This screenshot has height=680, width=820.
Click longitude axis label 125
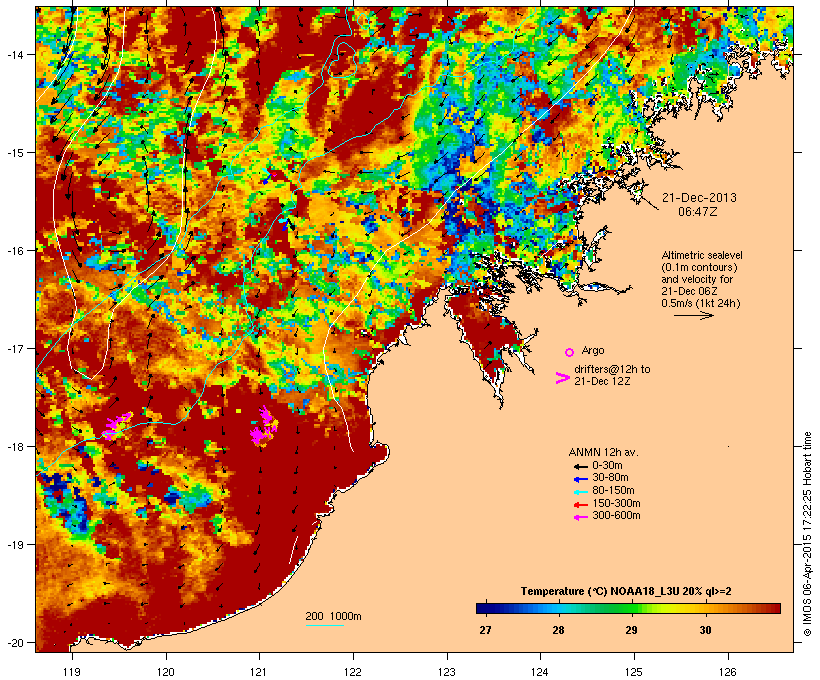634,672
